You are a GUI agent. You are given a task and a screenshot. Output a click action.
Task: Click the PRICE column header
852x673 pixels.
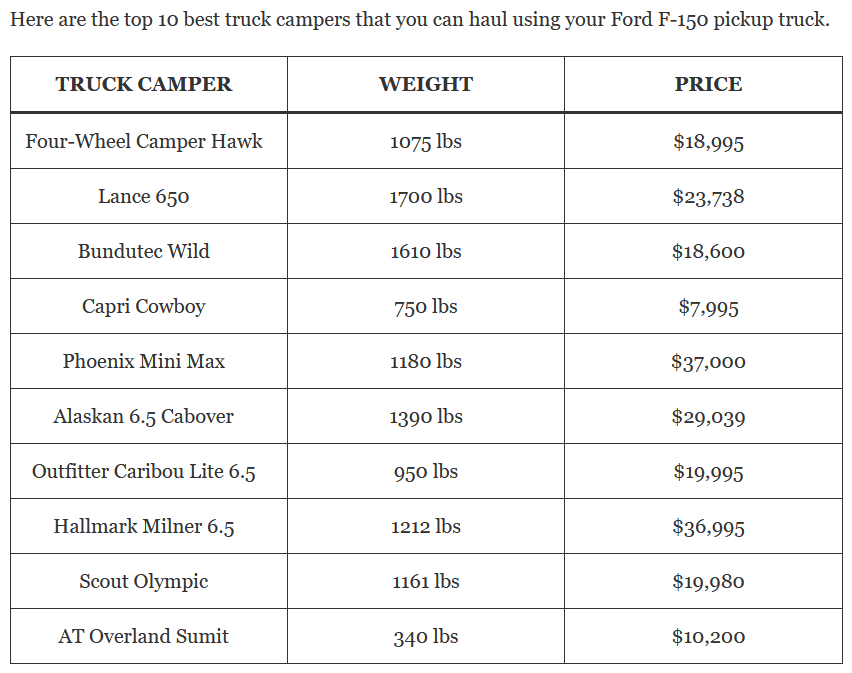pyautogui.click(x=708, y=85)
